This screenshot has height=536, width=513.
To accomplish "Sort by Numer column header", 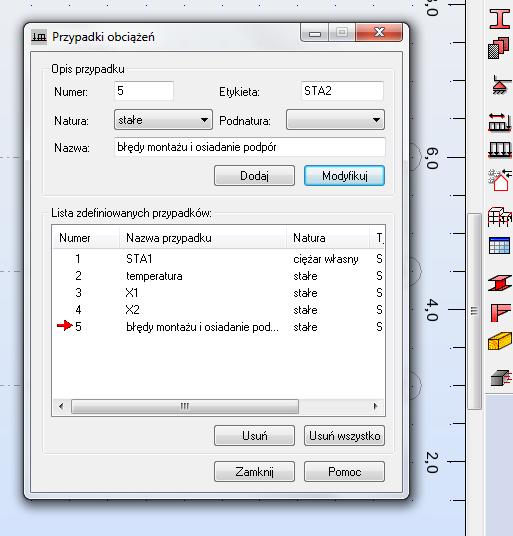I will 86,238.
